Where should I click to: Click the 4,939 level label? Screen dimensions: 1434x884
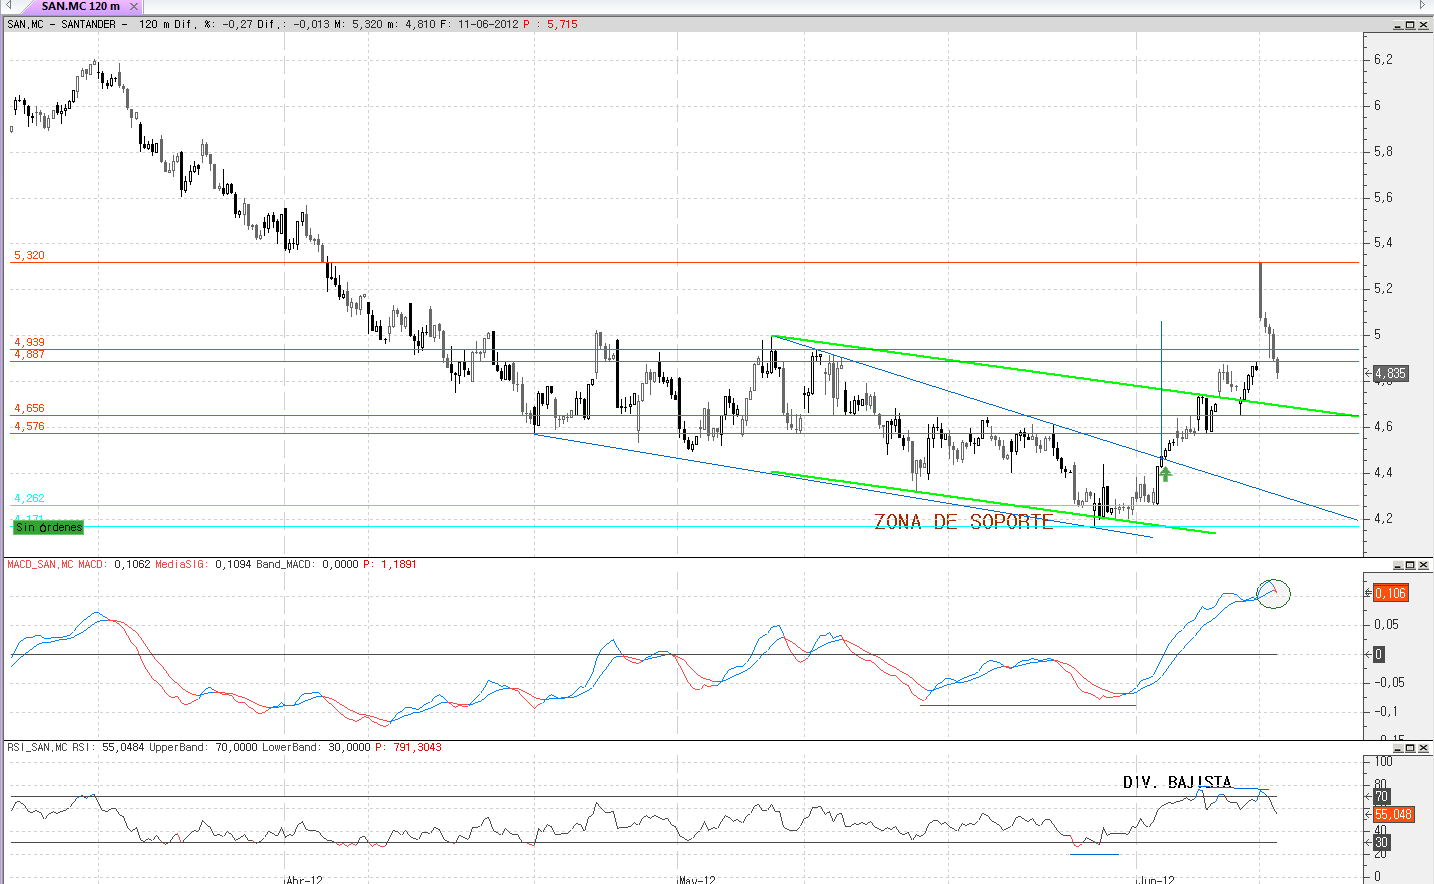click(x=29, y=342)
